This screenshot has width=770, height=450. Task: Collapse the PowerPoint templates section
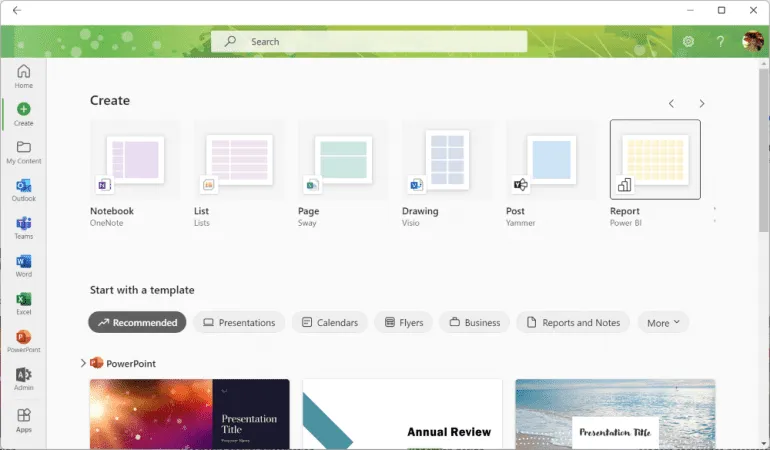click(x=83, y=363)
